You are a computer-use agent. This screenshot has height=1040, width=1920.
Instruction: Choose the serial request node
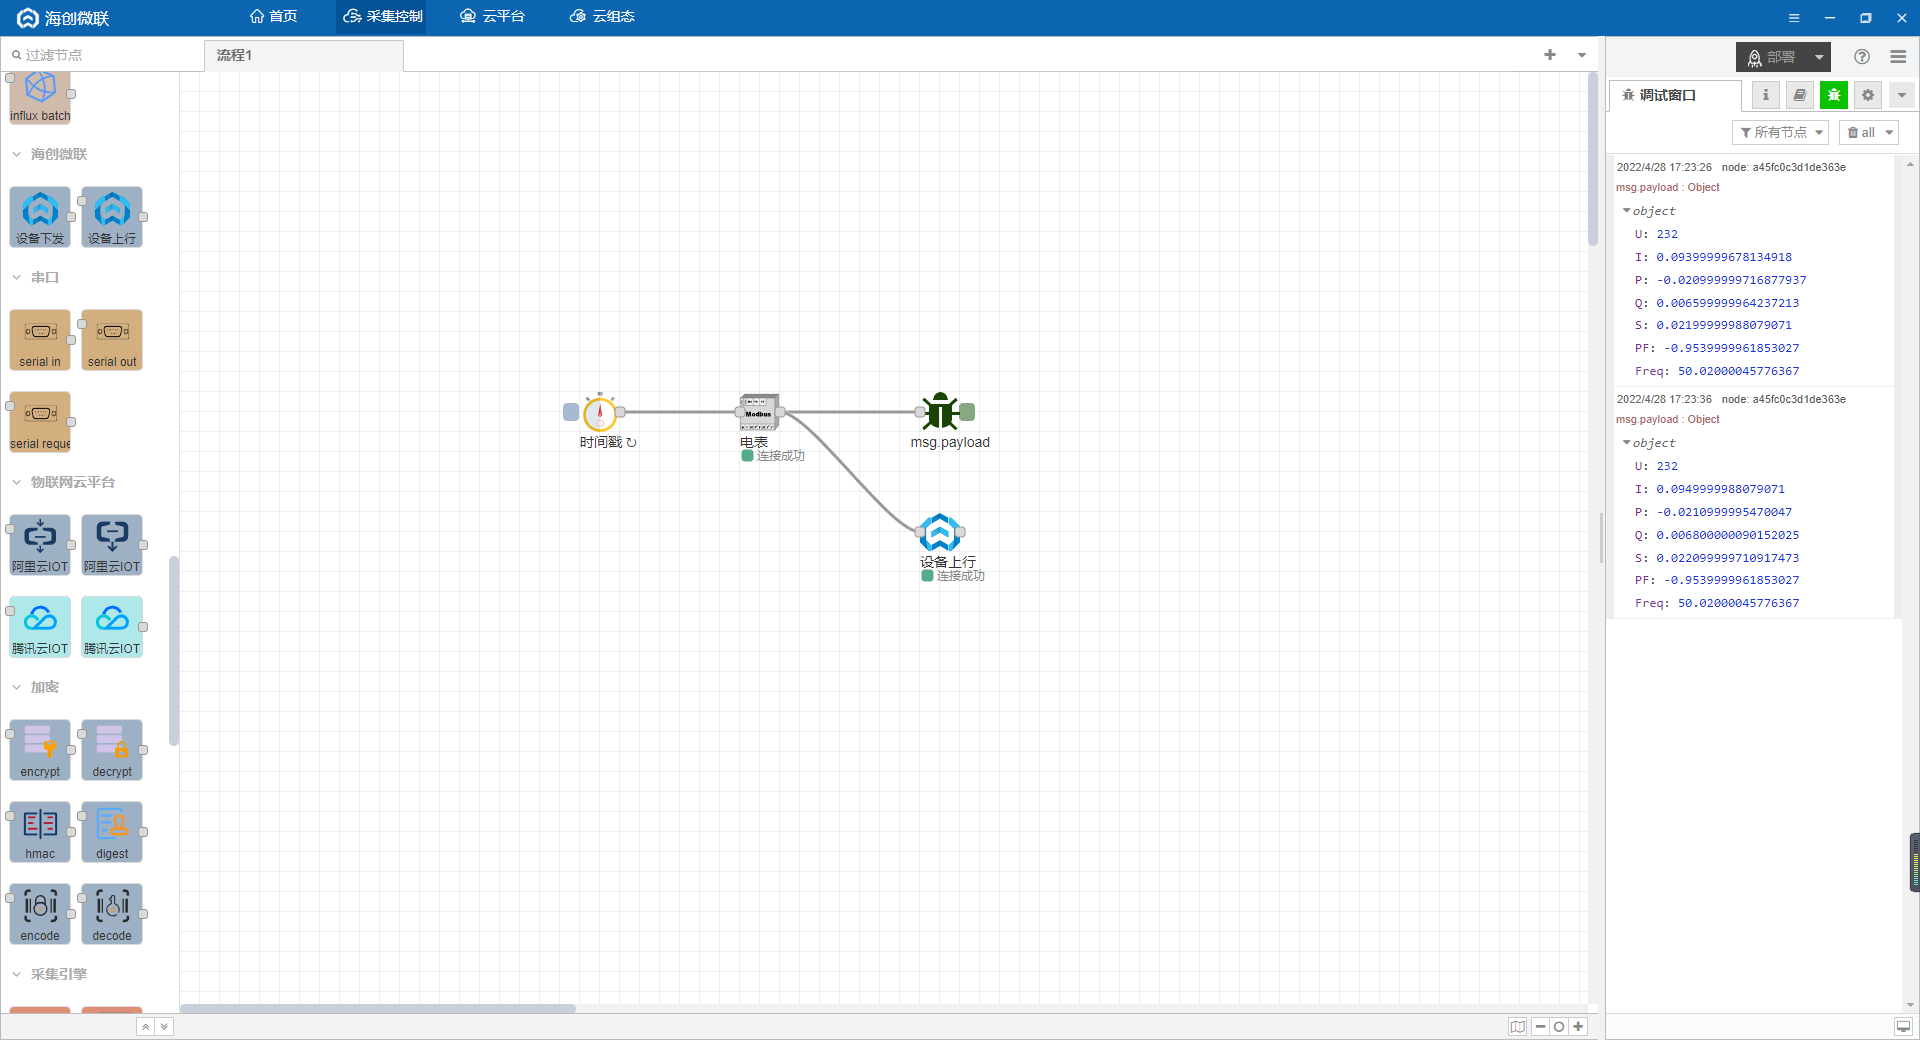[x=40, y=422]
